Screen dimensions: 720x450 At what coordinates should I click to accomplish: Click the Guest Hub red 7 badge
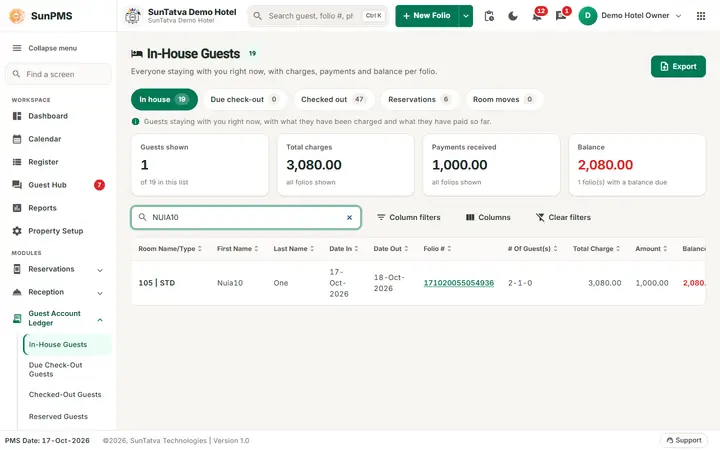[99, 185]
